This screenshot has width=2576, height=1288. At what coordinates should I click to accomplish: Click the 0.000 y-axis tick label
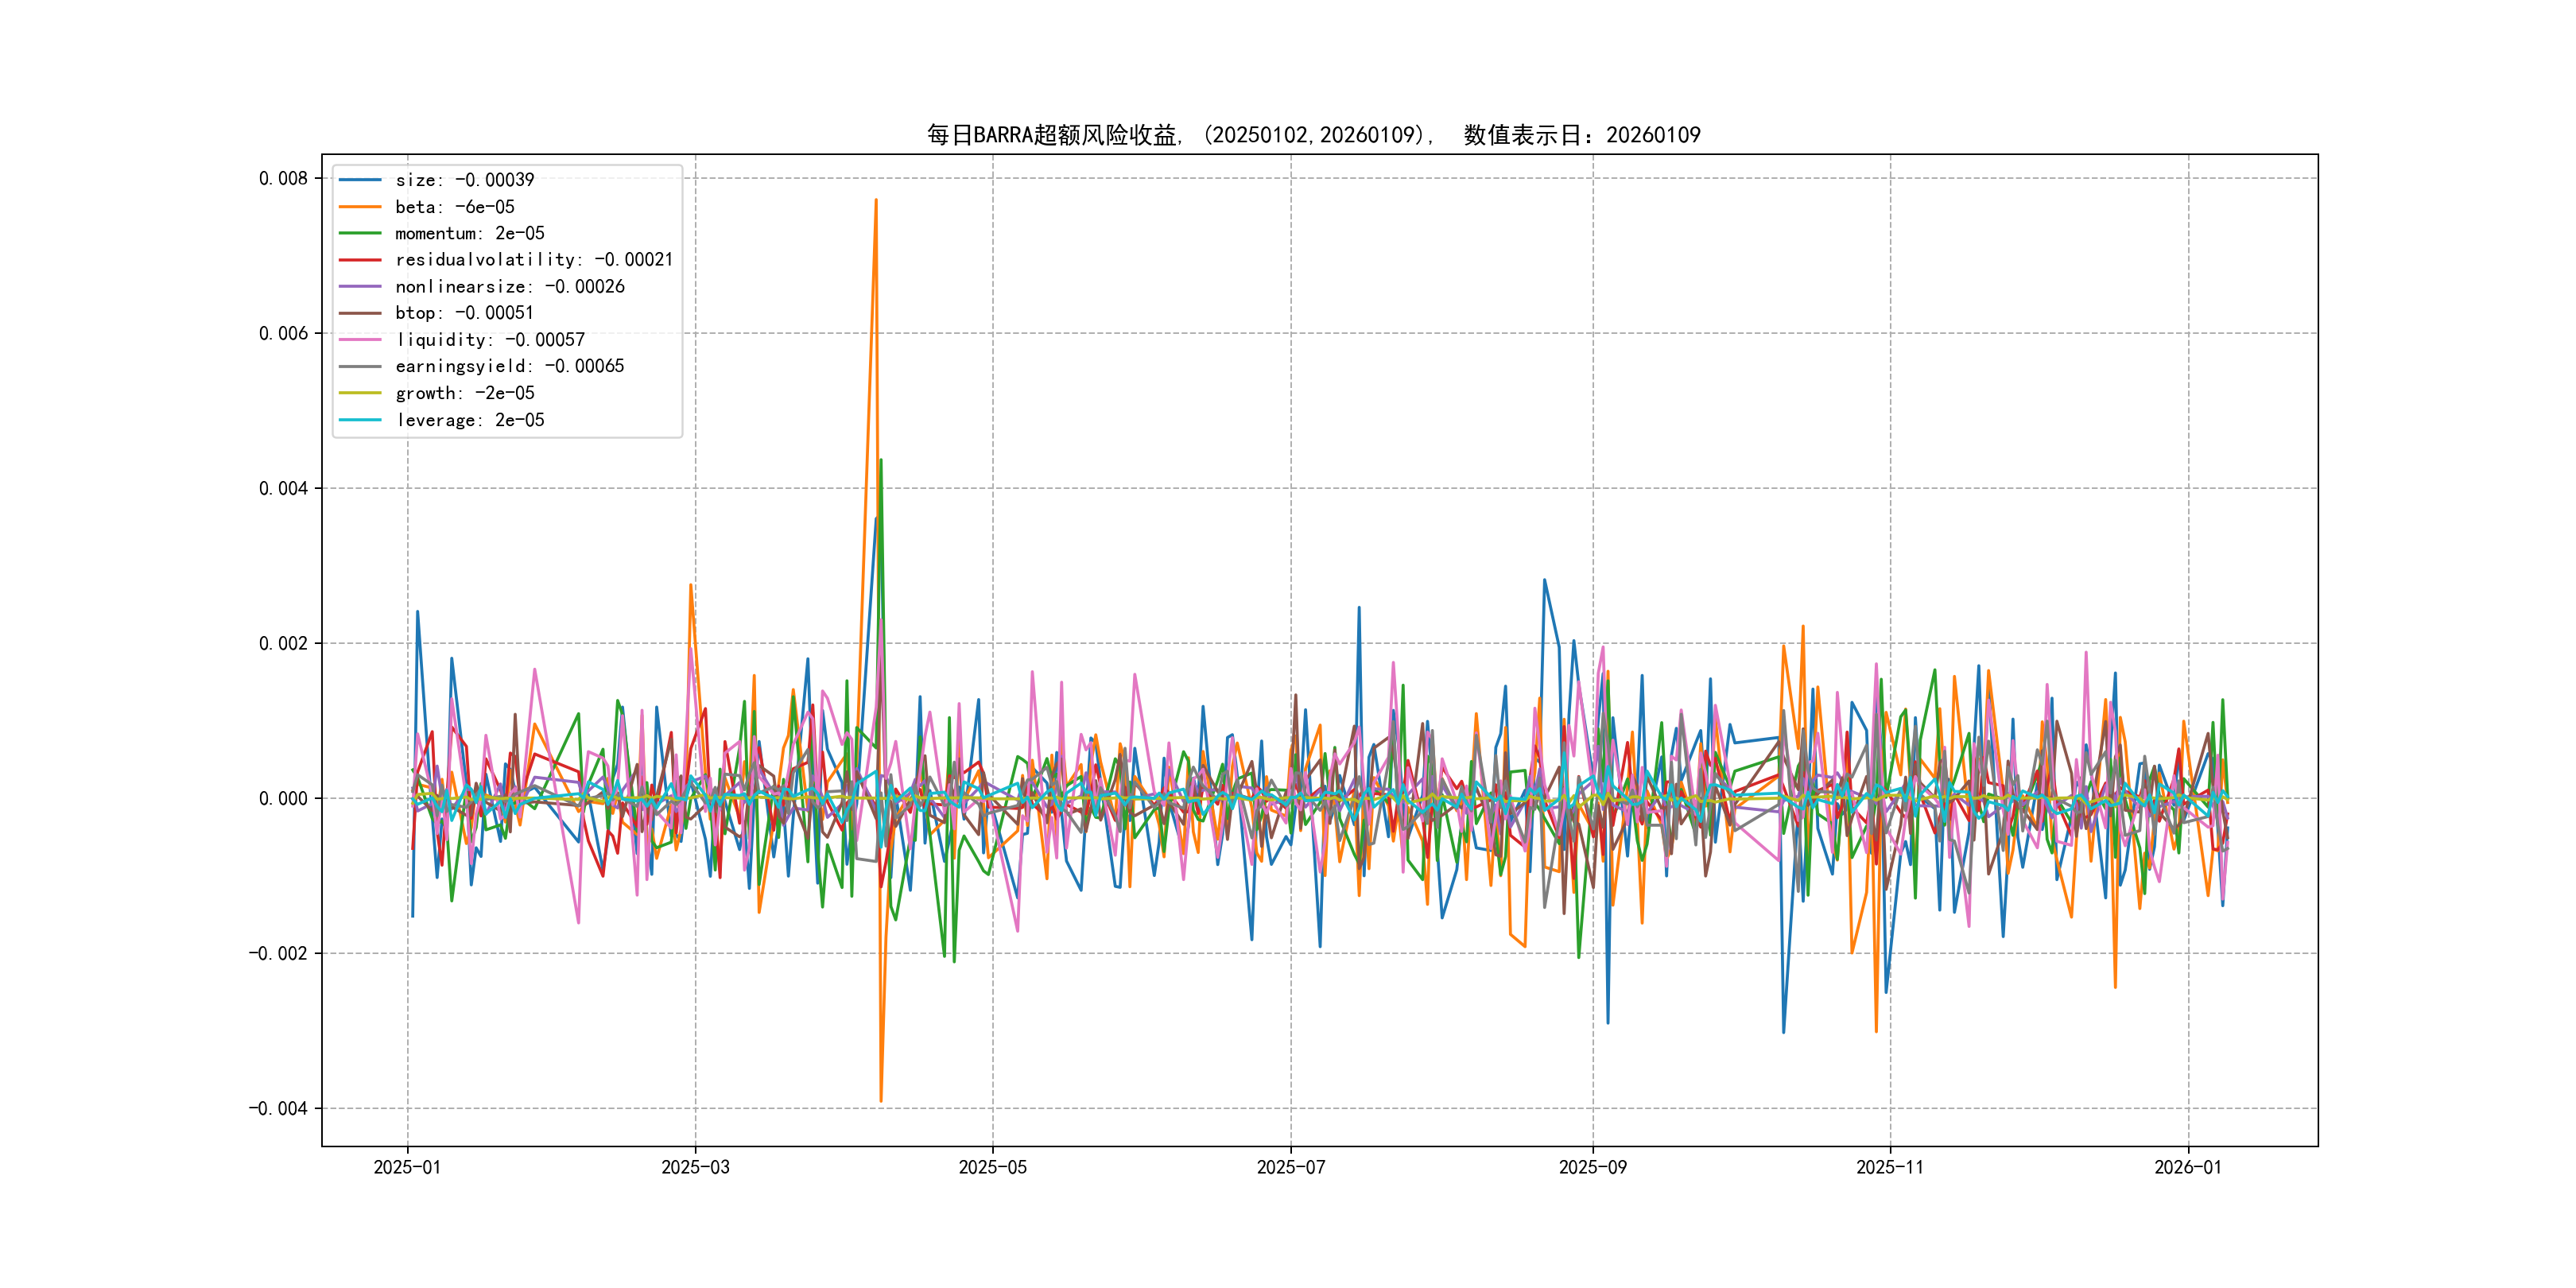pos(283,798)
